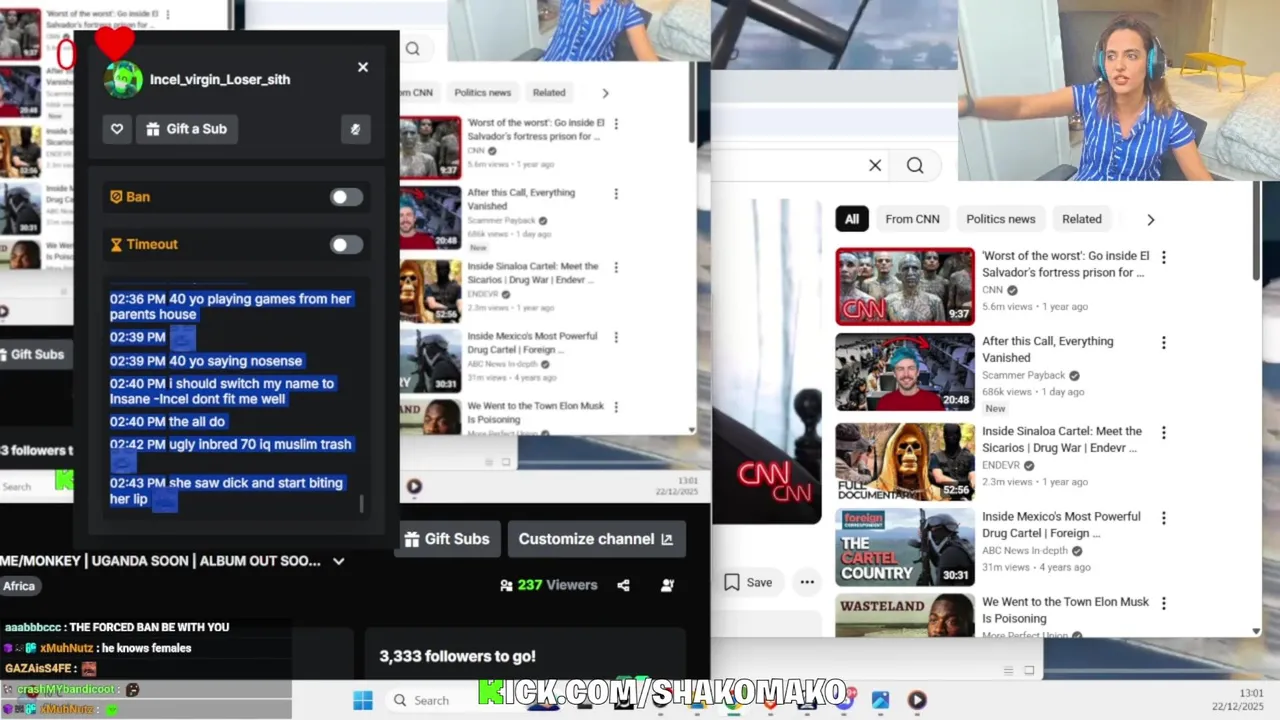Click play icon below small mirrored window
Screen dimensions: 1280x720
tap(414, 487)
